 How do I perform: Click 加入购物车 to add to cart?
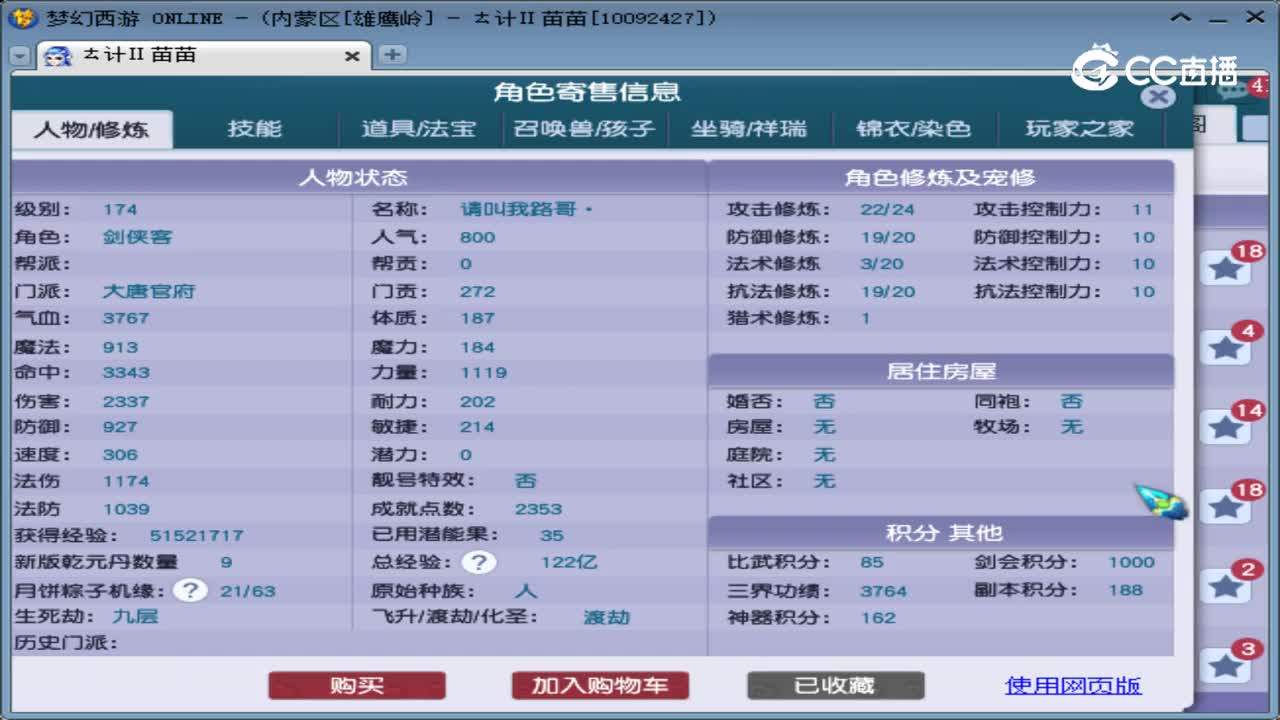[x=598, y=687]
